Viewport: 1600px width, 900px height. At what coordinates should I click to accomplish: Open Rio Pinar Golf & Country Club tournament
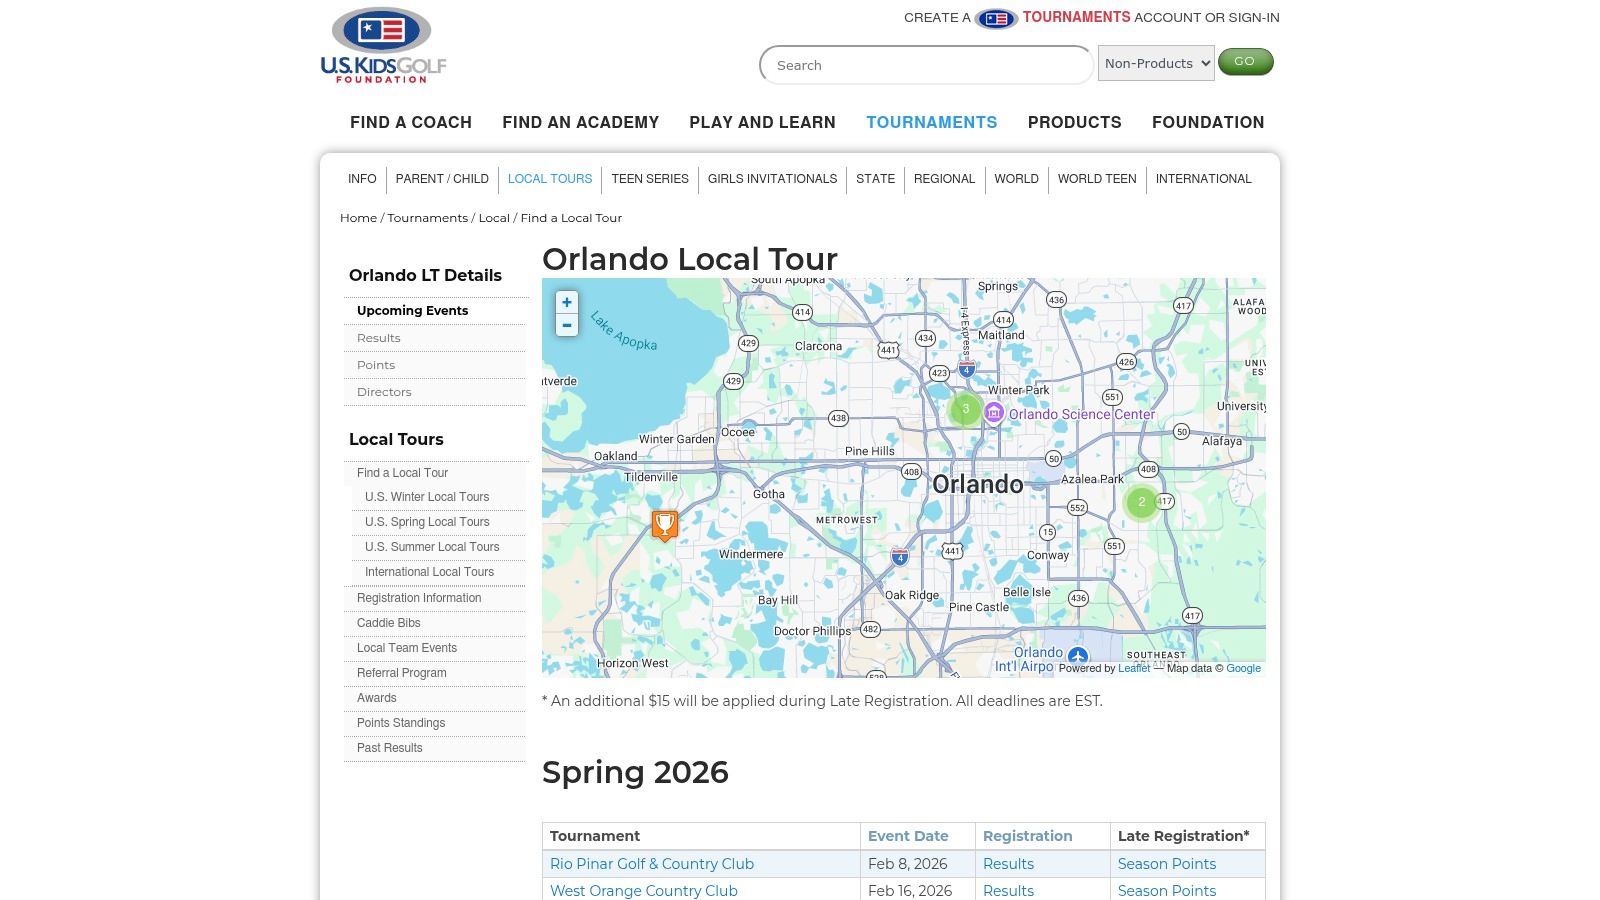click(652, 864)
